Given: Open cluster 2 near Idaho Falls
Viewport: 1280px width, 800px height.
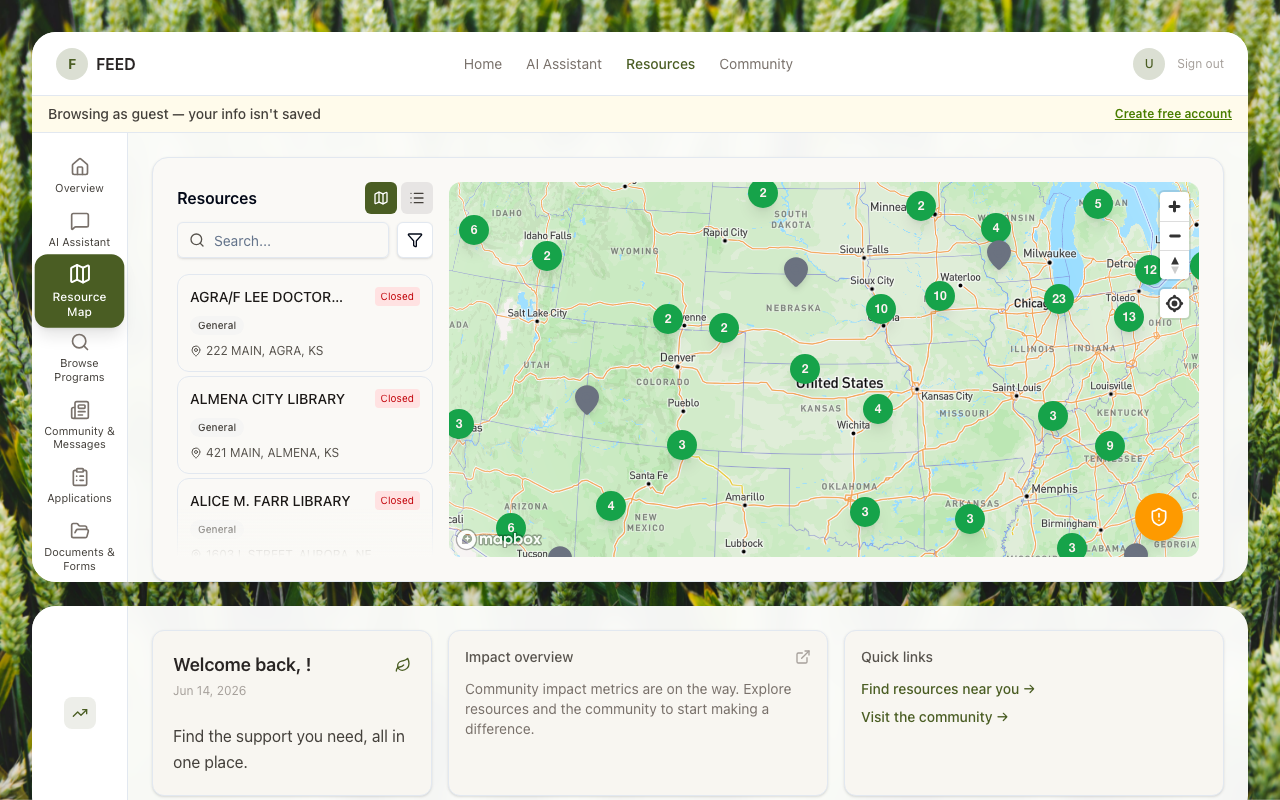Looking at the screenshot, I should 546,256.
